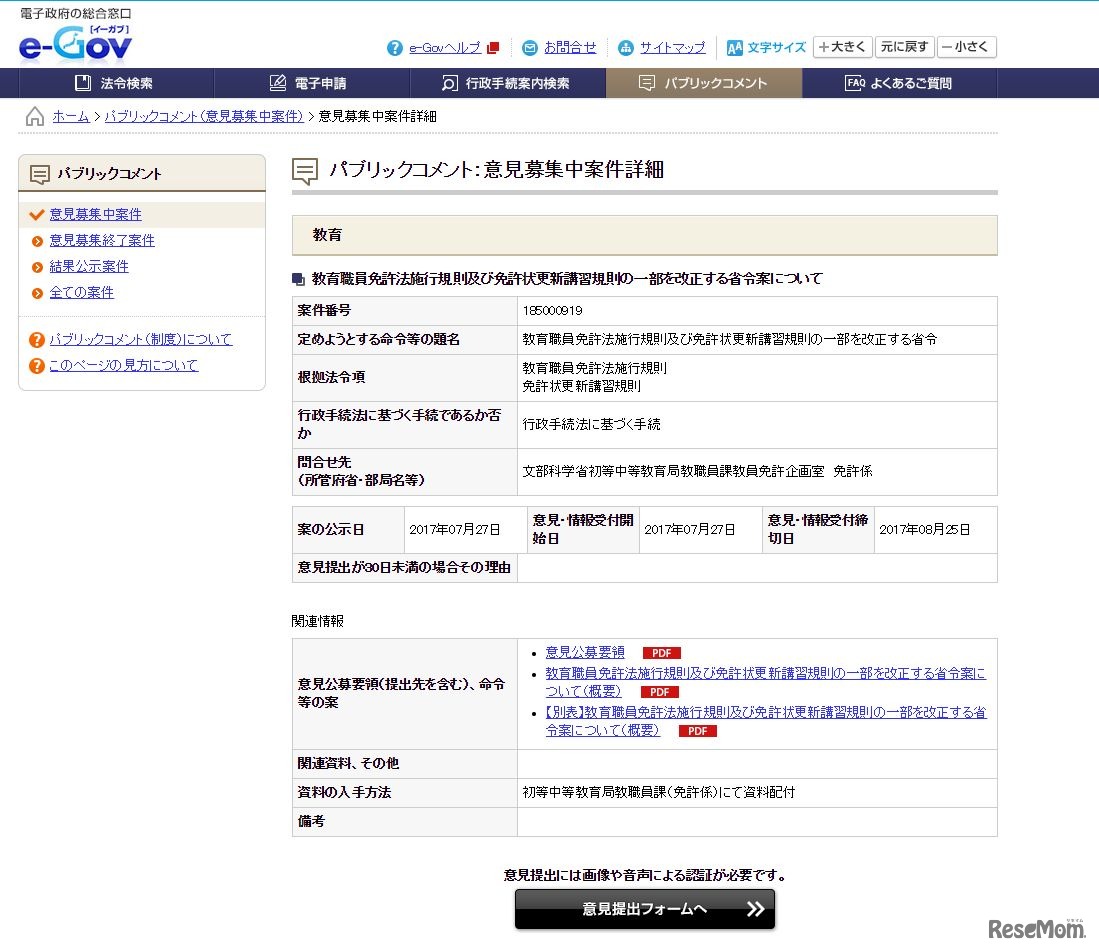1099x952 pixels.
Task: Open the 行政手続案内検索 navigation tab
Action: 508,83
